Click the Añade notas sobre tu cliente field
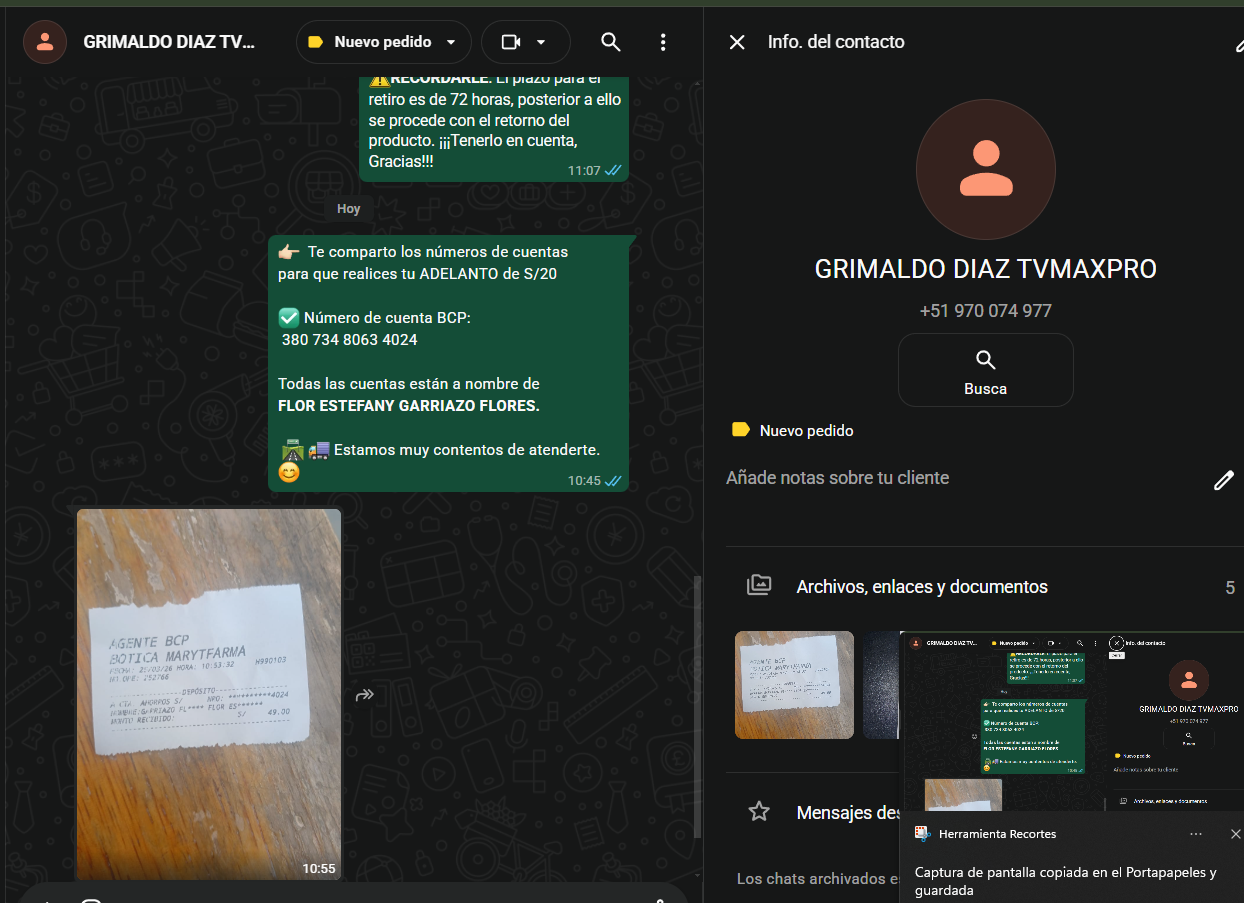This screenshot has height=903, width=1244. click(837, 478)
